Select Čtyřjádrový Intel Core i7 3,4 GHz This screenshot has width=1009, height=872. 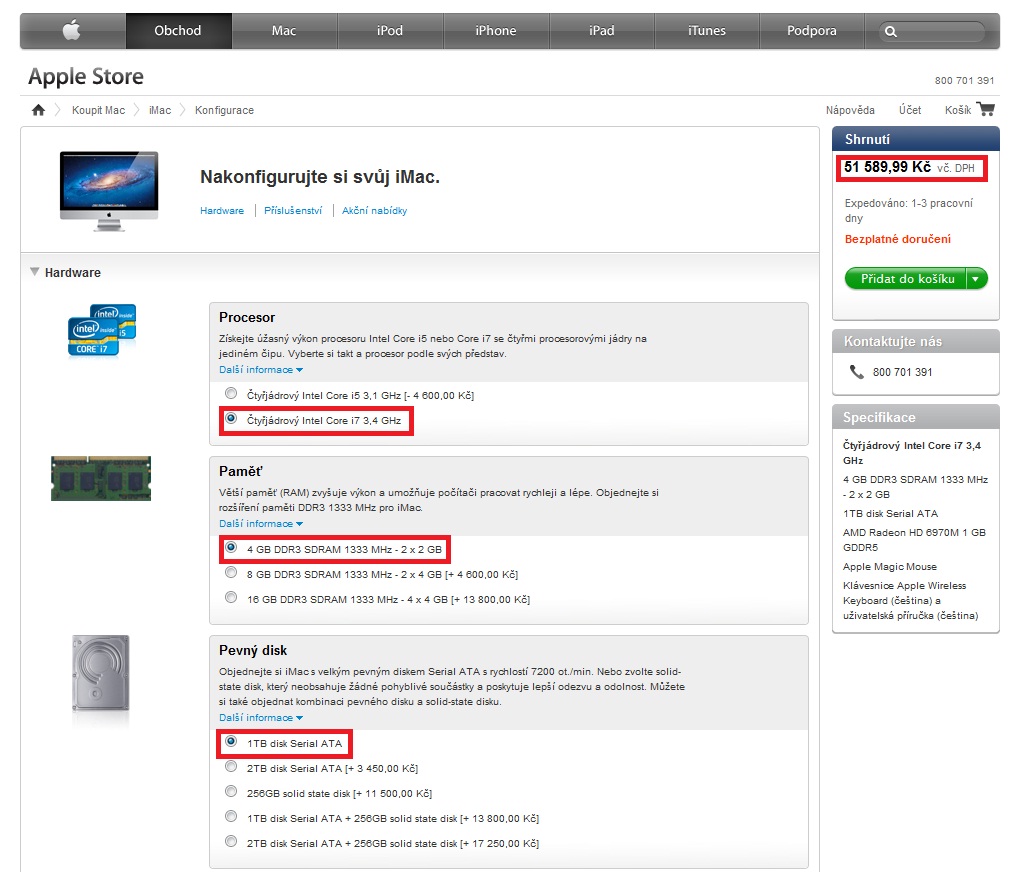(230, 418)
